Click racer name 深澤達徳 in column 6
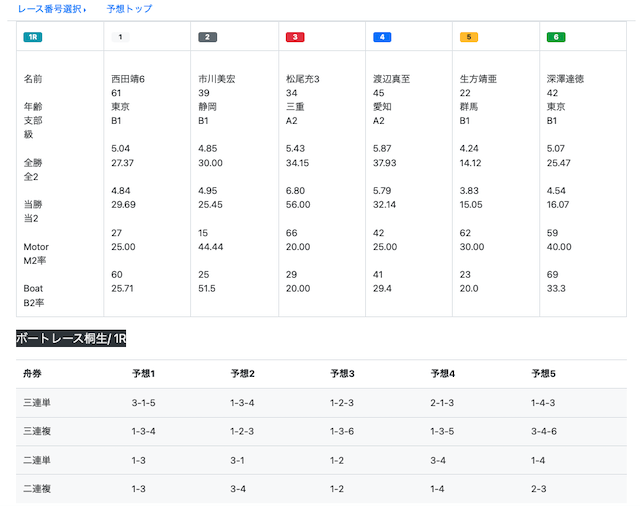The height and width of the screenshot is (506, 640). pyautogui.click(x=565, y=79)
